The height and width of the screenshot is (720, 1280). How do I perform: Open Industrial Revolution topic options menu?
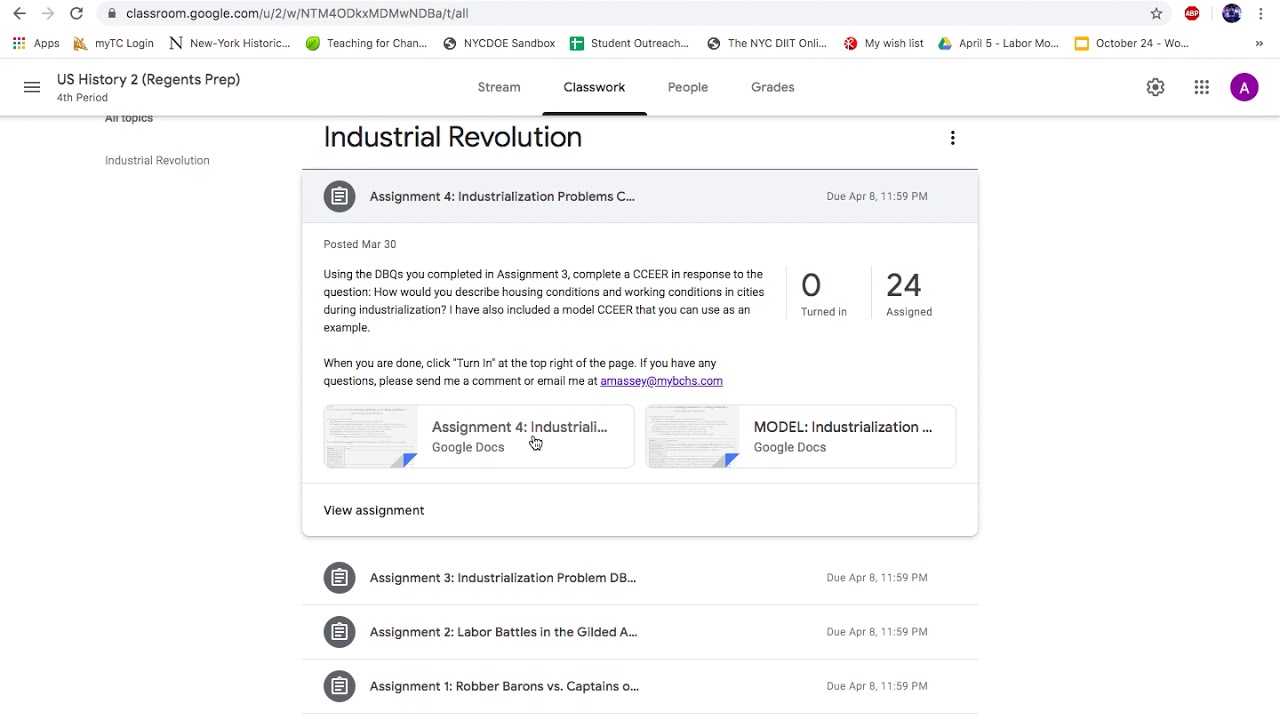[952, 138]
